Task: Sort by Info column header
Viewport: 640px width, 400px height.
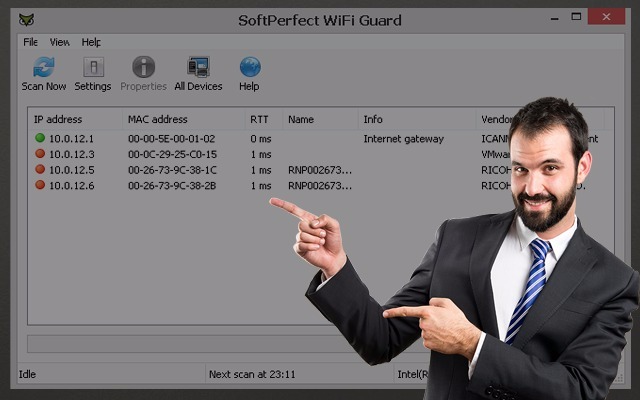Action: tap(373, 119)
